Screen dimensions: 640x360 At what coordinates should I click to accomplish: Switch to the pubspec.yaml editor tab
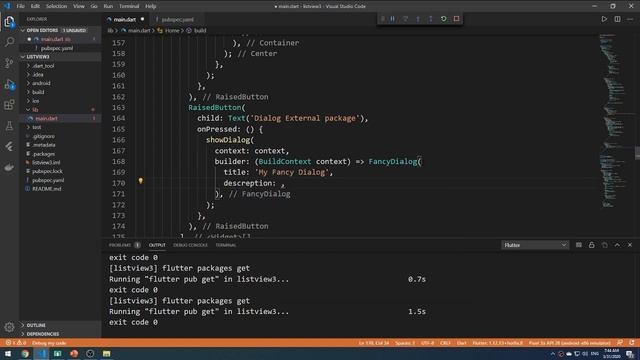click(x=177, y=19)
